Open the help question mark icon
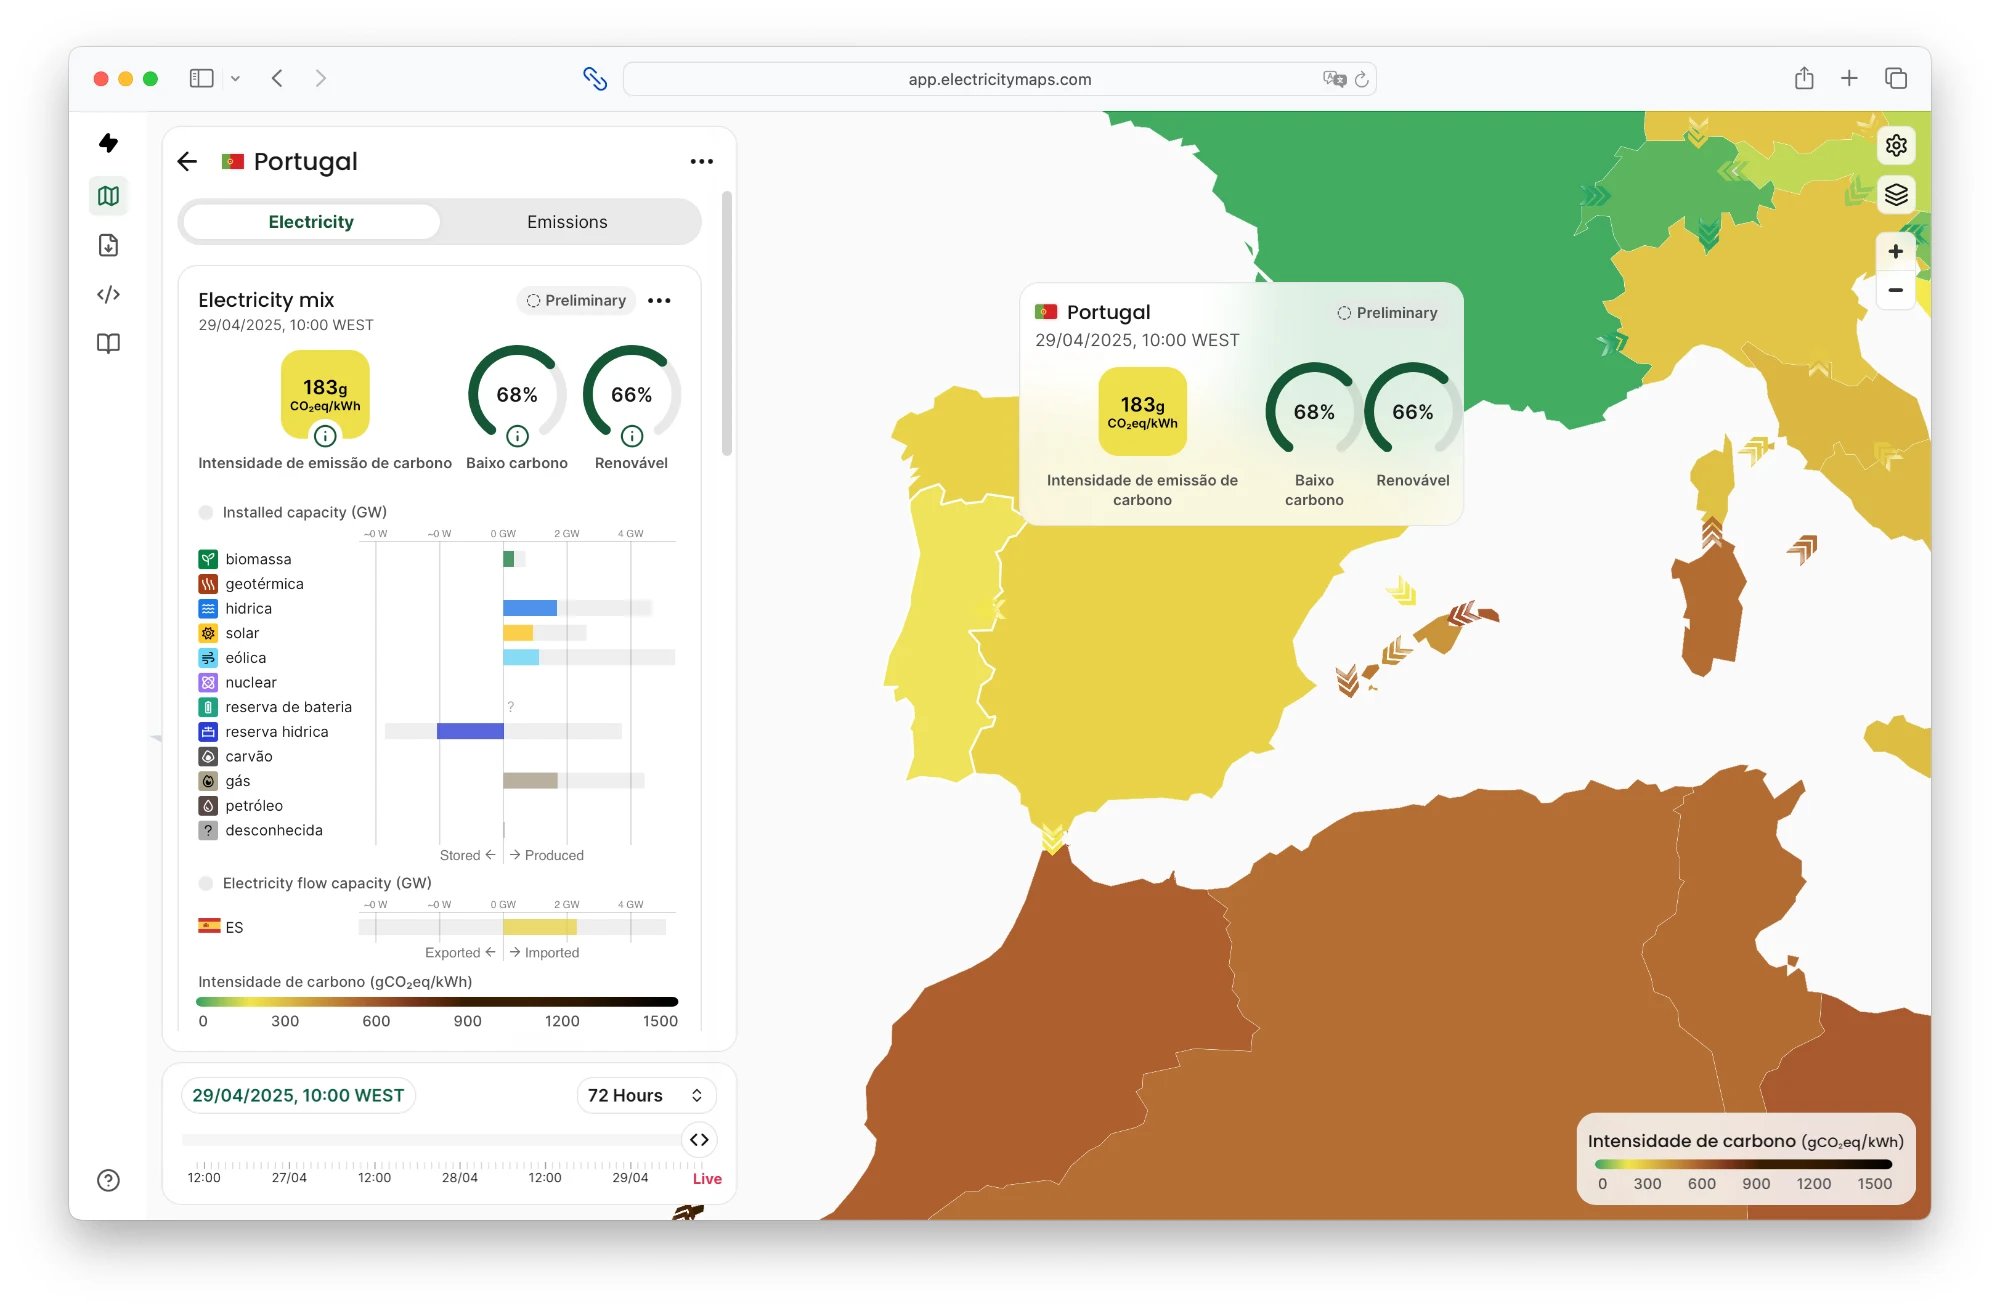 108,1180
